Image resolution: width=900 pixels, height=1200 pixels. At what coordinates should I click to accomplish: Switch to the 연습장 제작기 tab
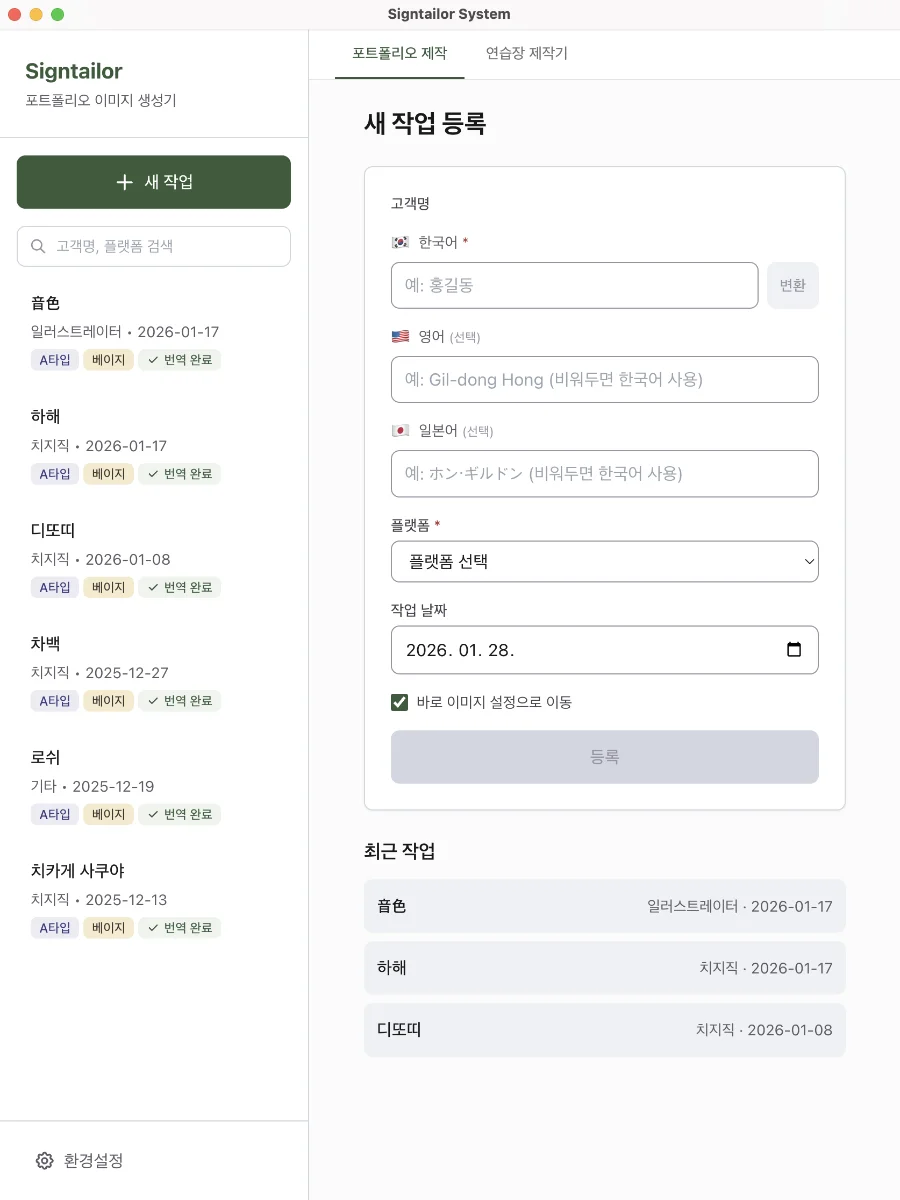(526, 54)
